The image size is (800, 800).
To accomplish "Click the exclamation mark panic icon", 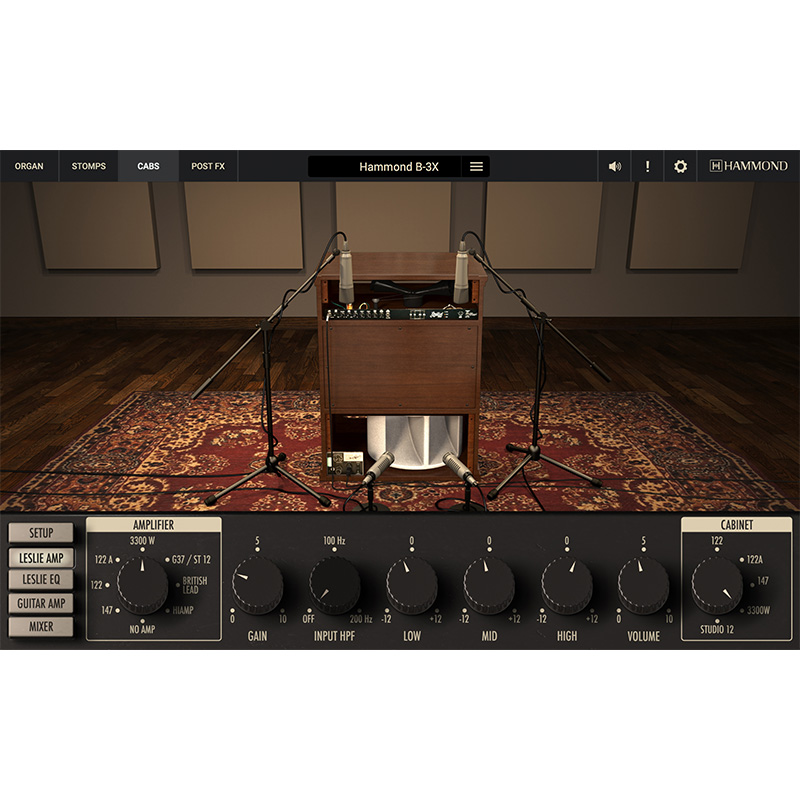I will coord(647,166).
